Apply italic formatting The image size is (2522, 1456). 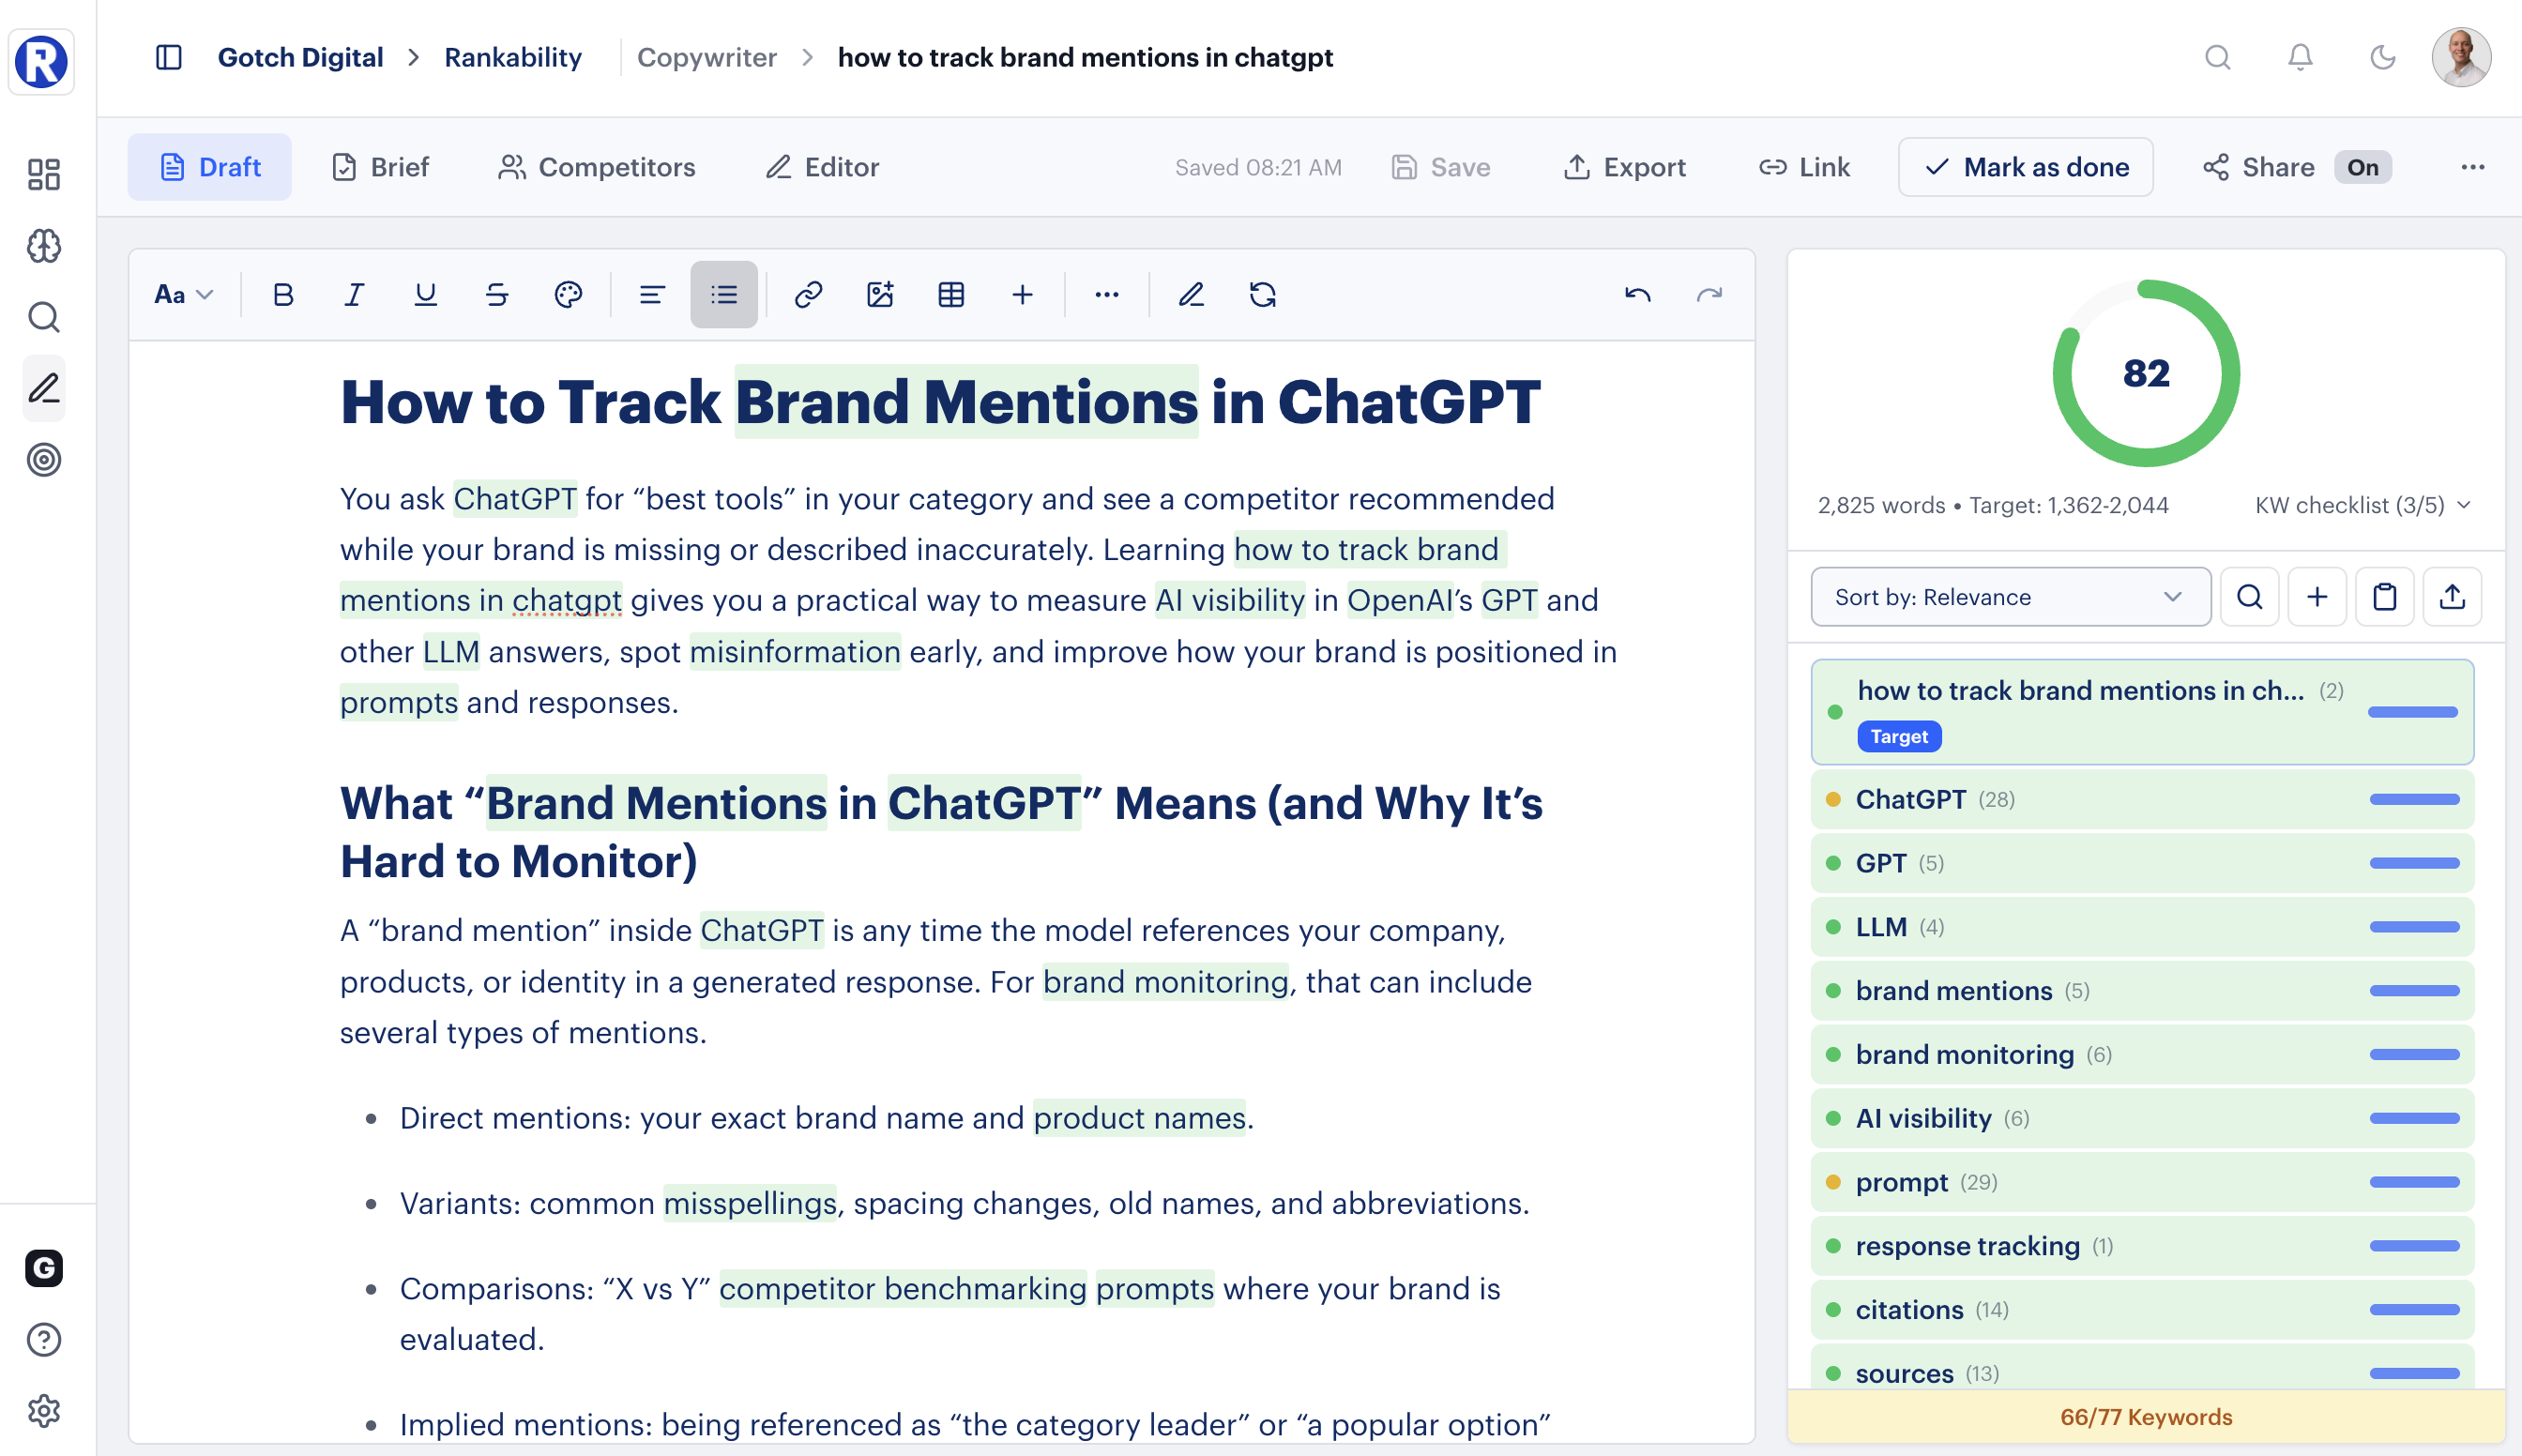click(353, 294)
